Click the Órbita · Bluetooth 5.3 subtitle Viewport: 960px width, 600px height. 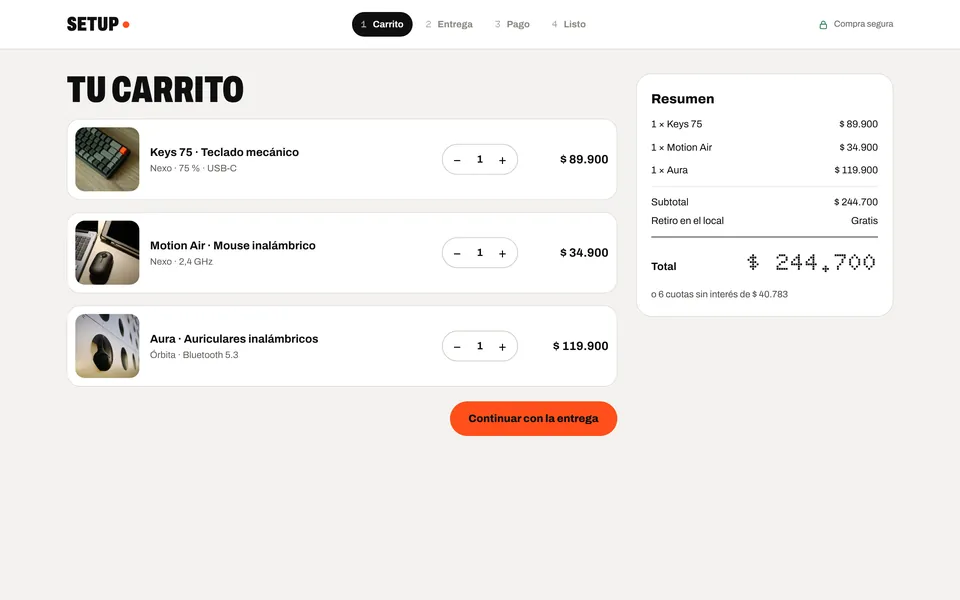tap(194, 355)
